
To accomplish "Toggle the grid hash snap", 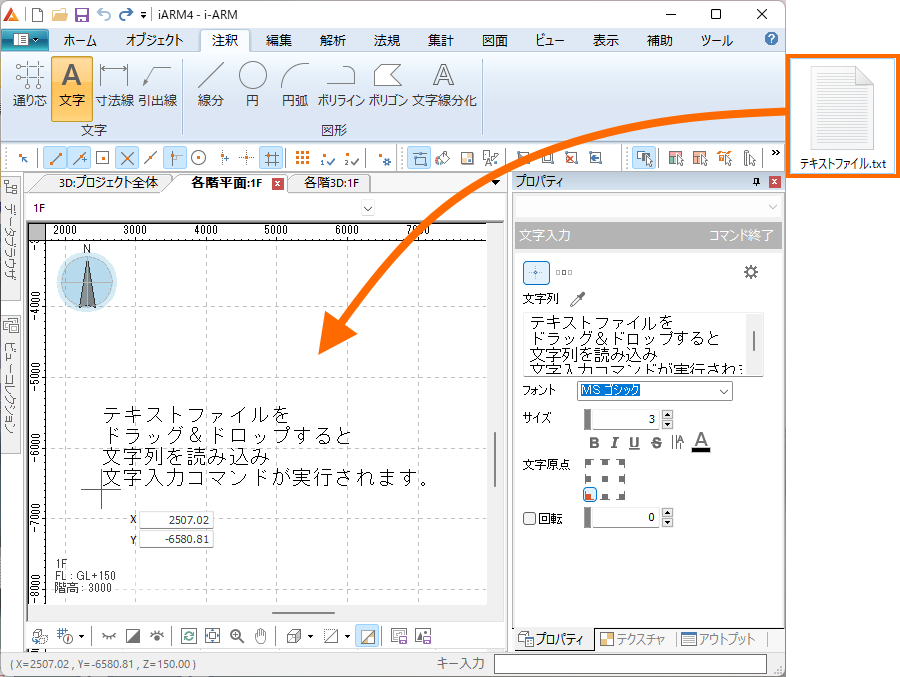I will pyautogui.click(x=271, y=158).
